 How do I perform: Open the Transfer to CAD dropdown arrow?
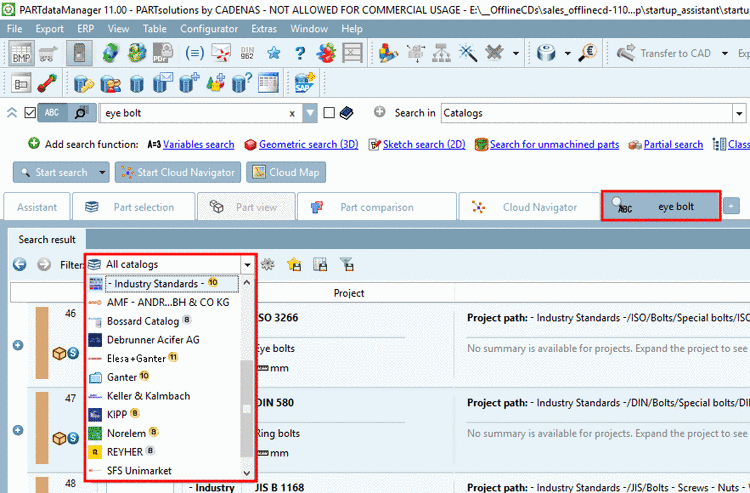725,53
